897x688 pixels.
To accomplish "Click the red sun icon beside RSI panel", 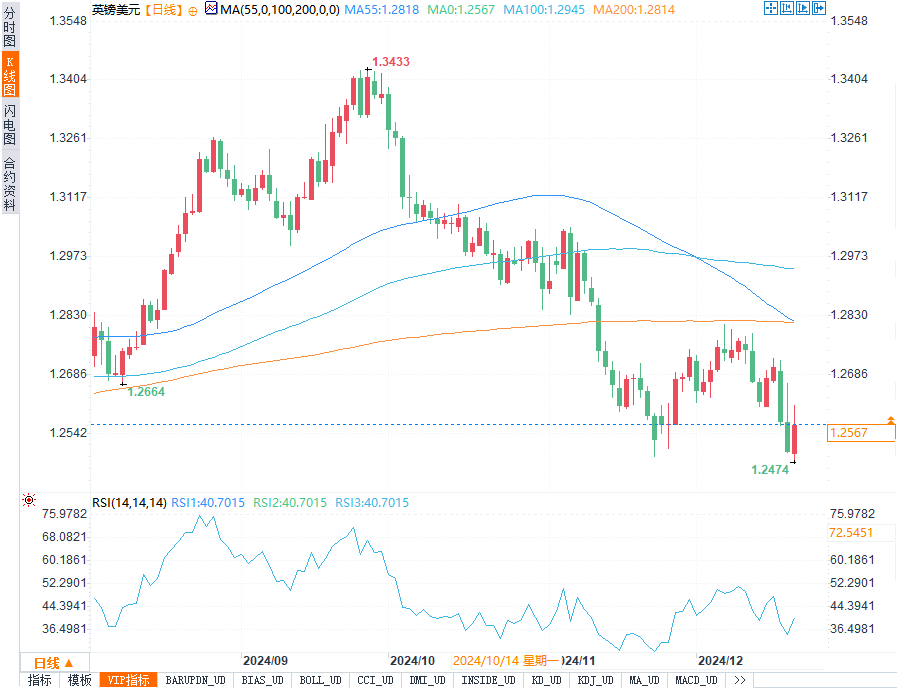I will point(29,500).
